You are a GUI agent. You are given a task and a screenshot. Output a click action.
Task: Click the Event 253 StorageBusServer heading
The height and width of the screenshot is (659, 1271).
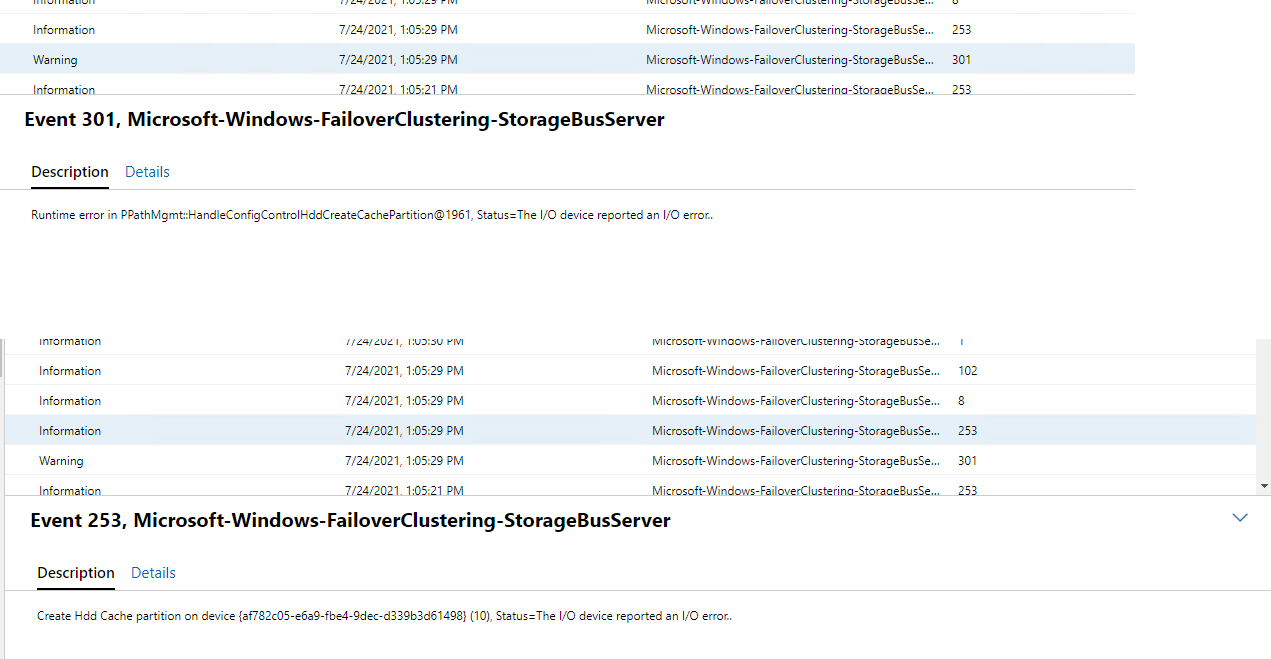tap(350, 521)
